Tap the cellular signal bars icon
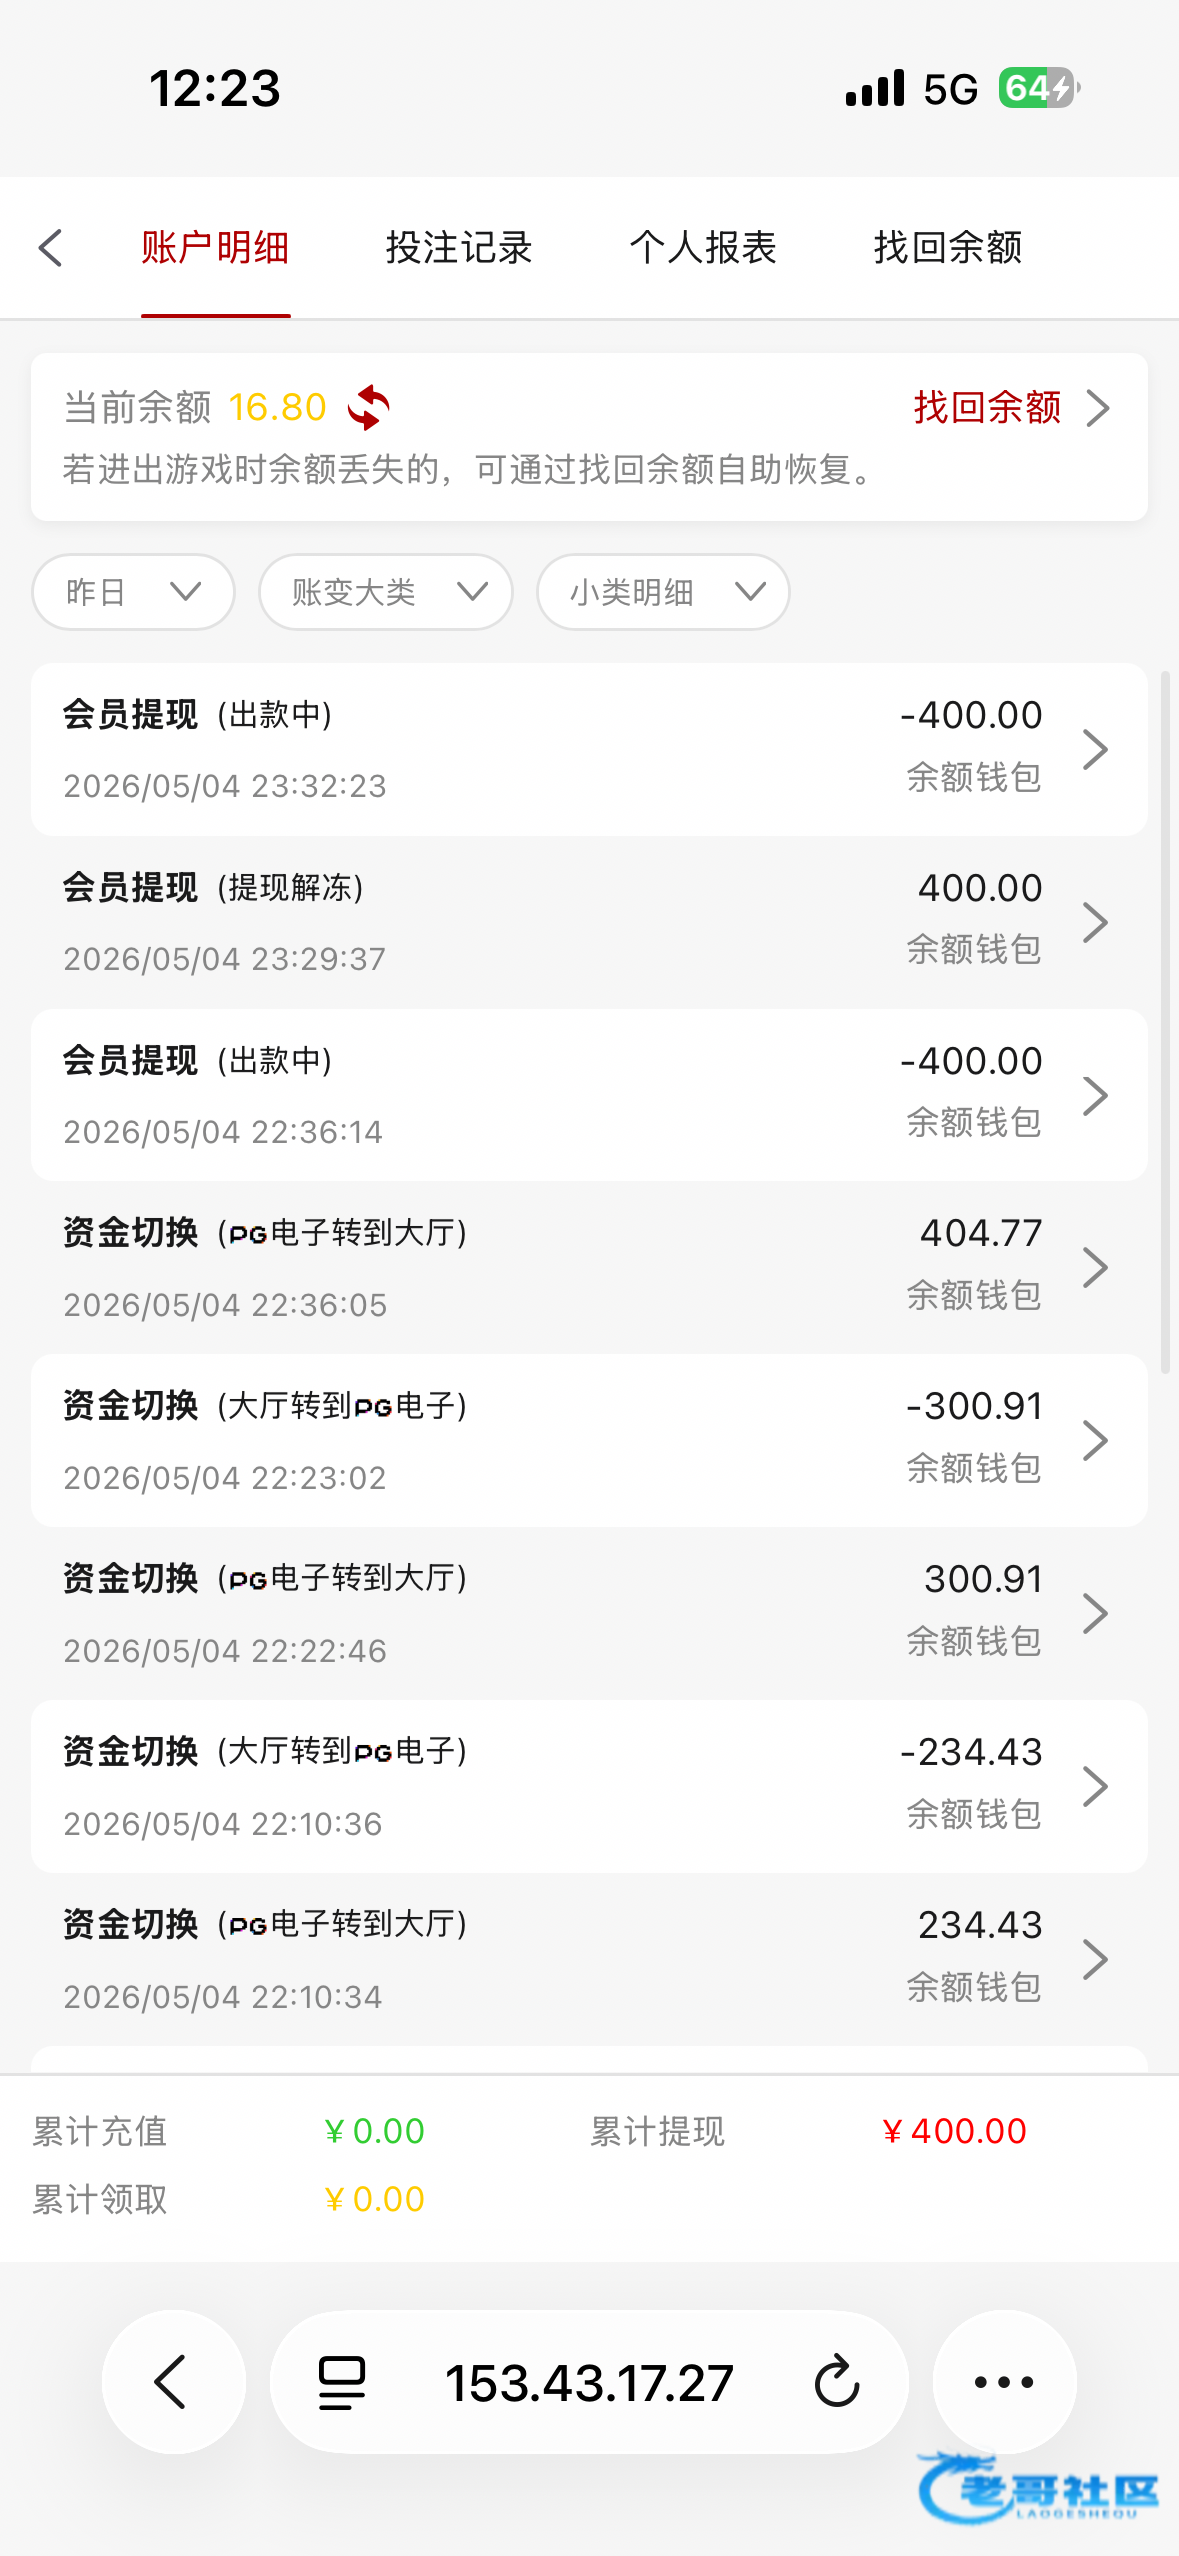1179x2556 pixels. point(875,88)
